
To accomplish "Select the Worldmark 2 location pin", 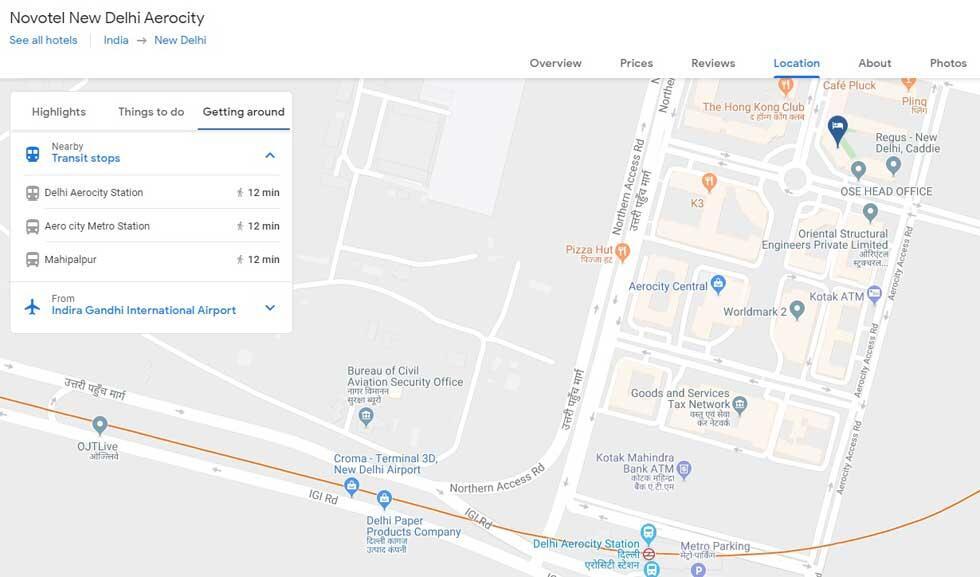I will 797,311.
